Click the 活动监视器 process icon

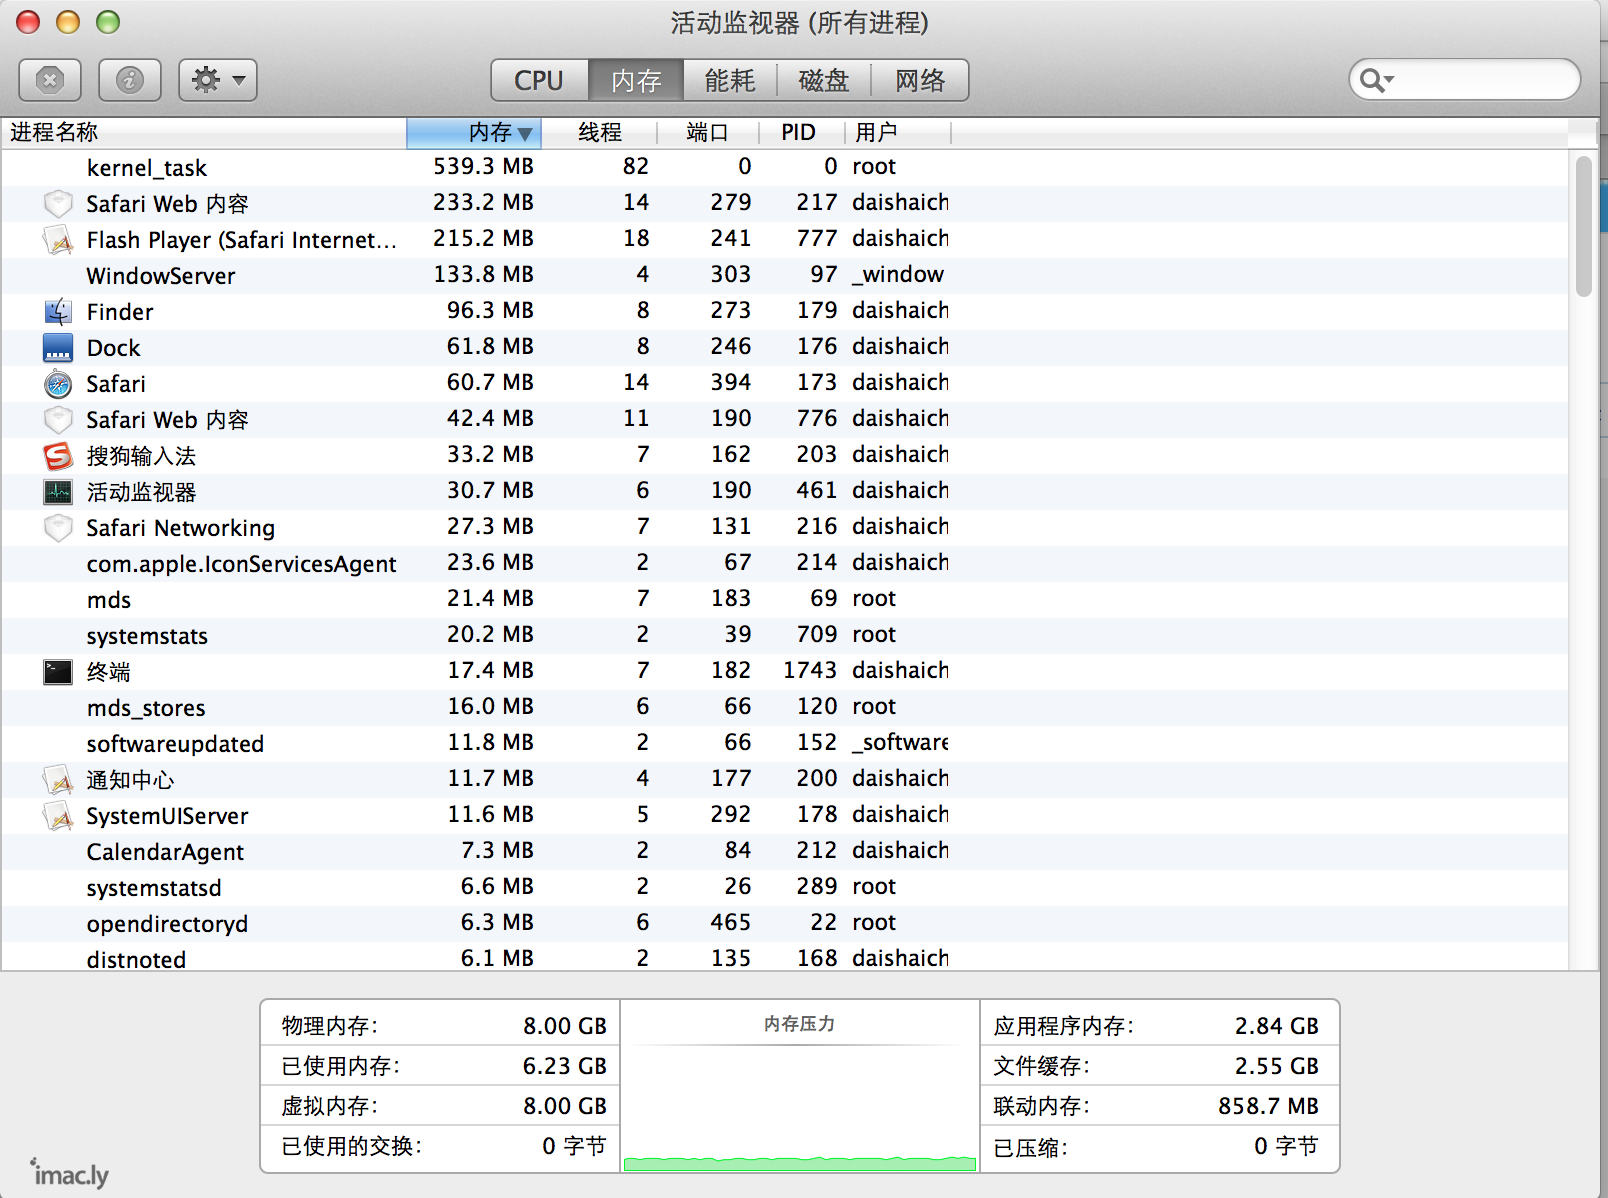[x=58, y=492]
